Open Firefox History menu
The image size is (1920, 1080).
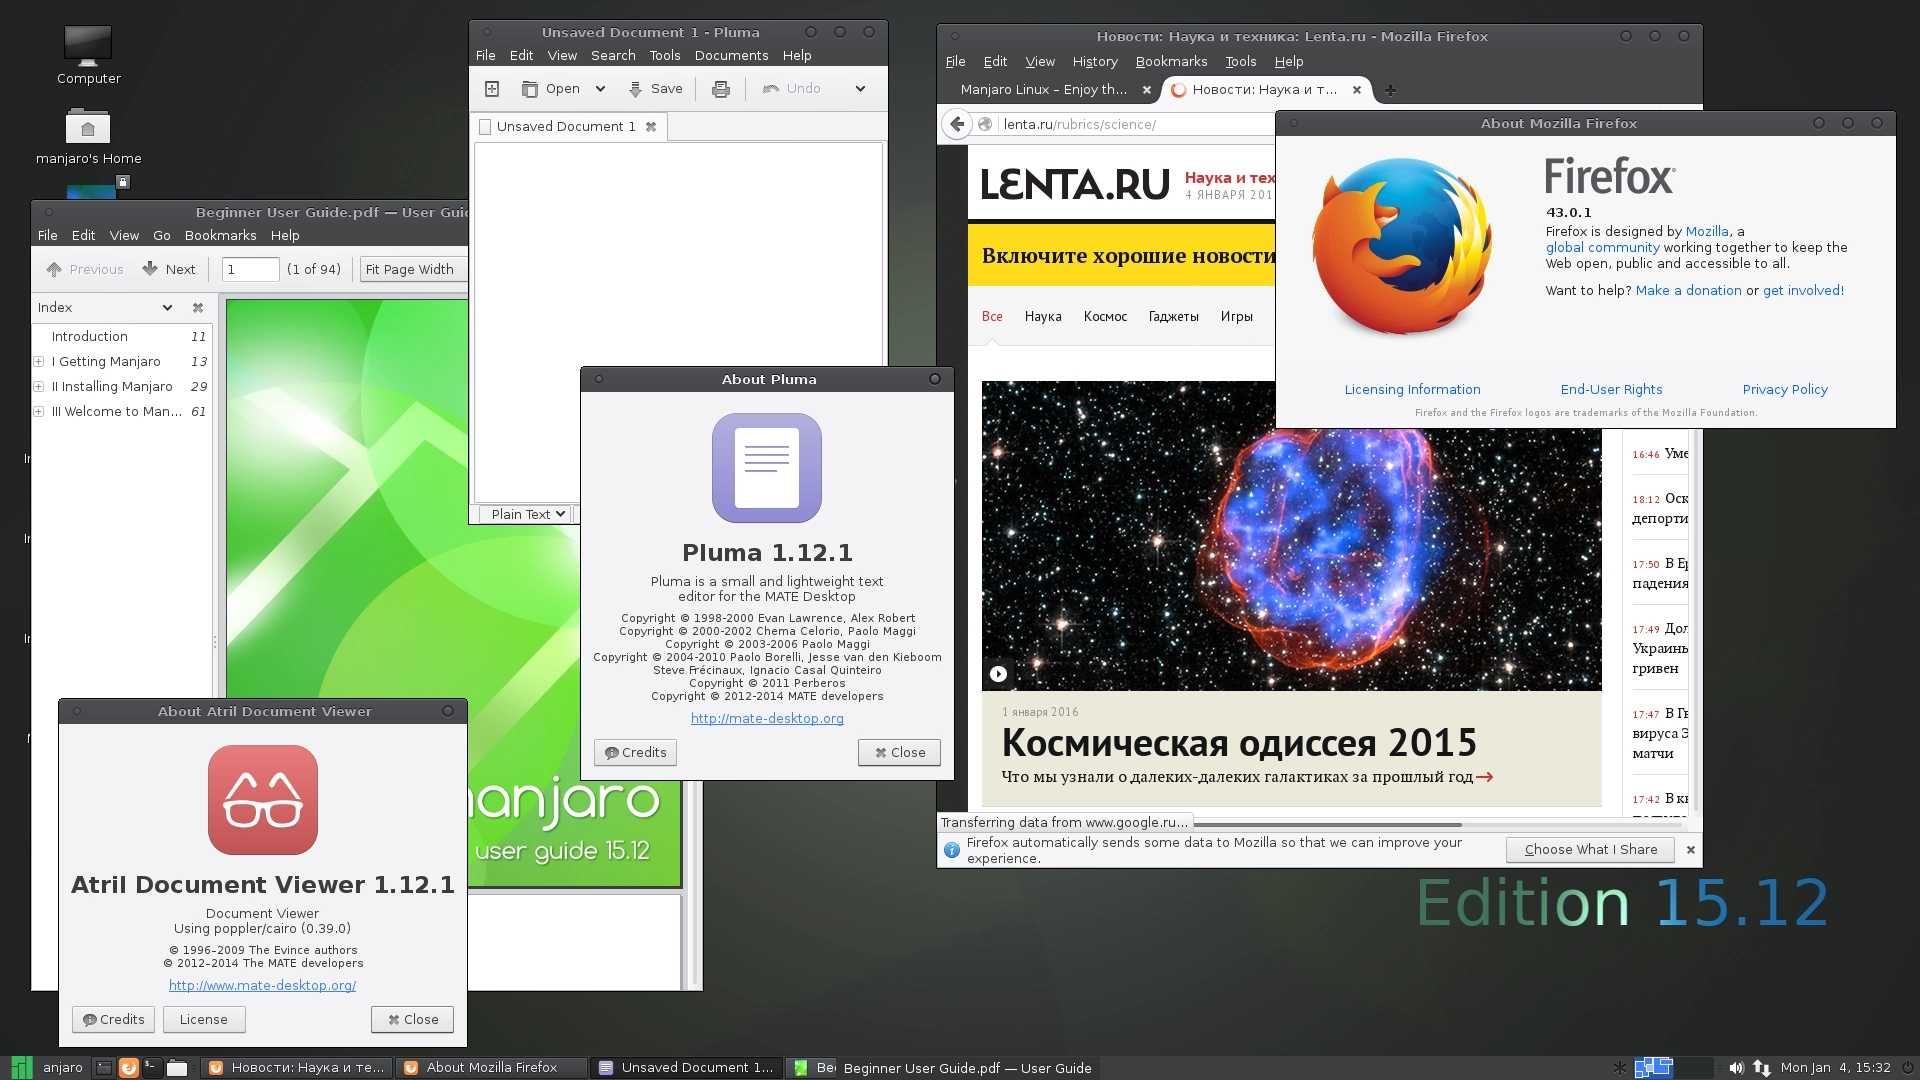[x=1095, y=62]
